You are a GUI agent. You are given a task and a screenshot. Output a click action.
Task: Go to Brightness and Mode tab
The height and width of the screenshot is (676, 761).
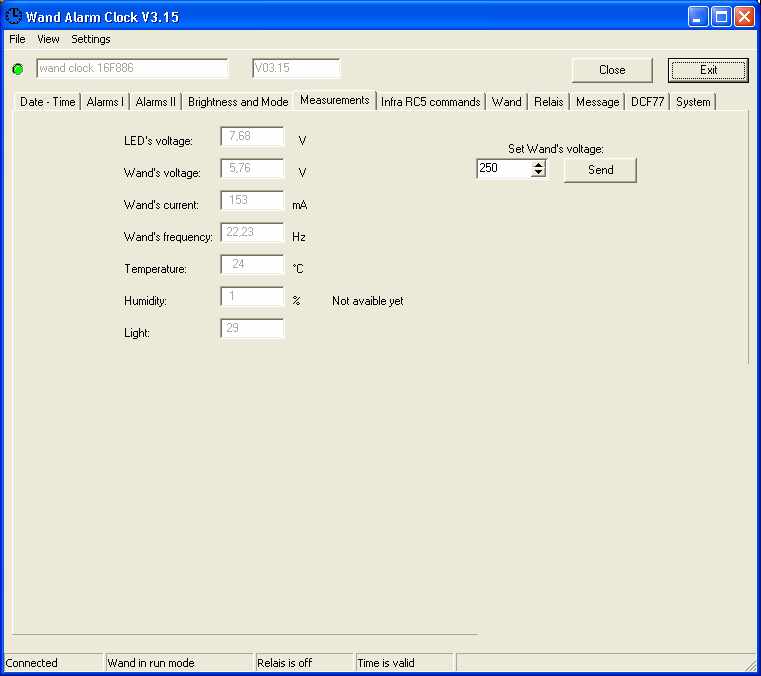click(x=238, y=102)
